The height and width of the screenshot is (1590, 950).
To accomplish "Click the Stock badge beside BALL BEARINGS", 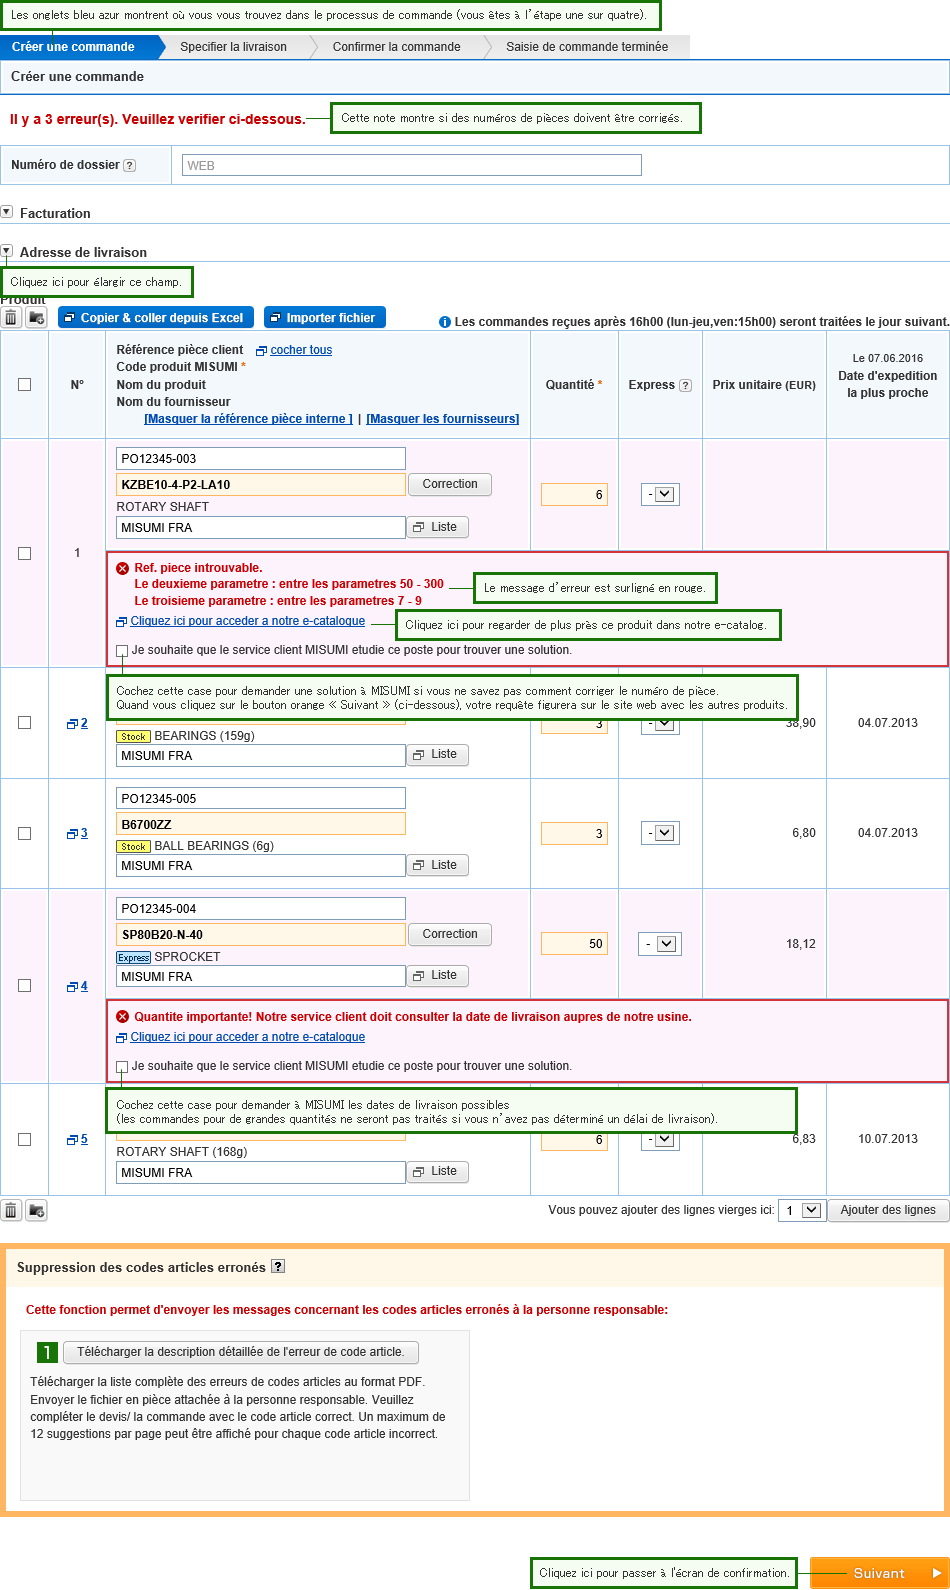I will point(134,847).
